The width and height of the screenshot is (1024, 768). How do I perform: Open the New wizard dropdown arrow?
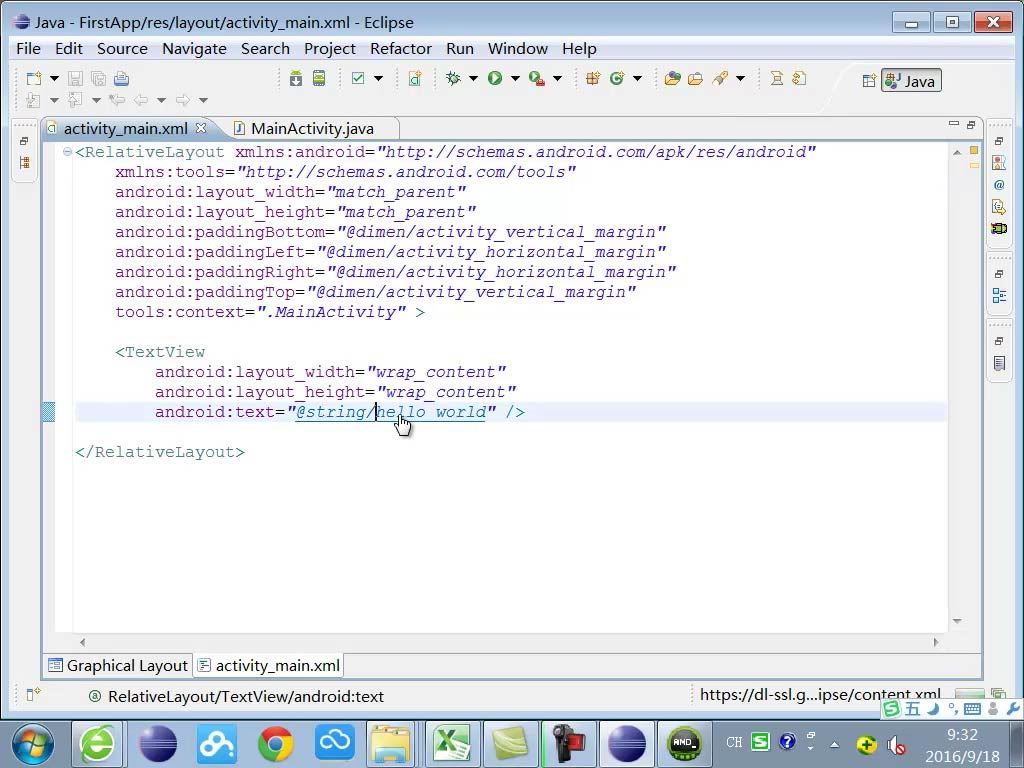coord(55,78)
